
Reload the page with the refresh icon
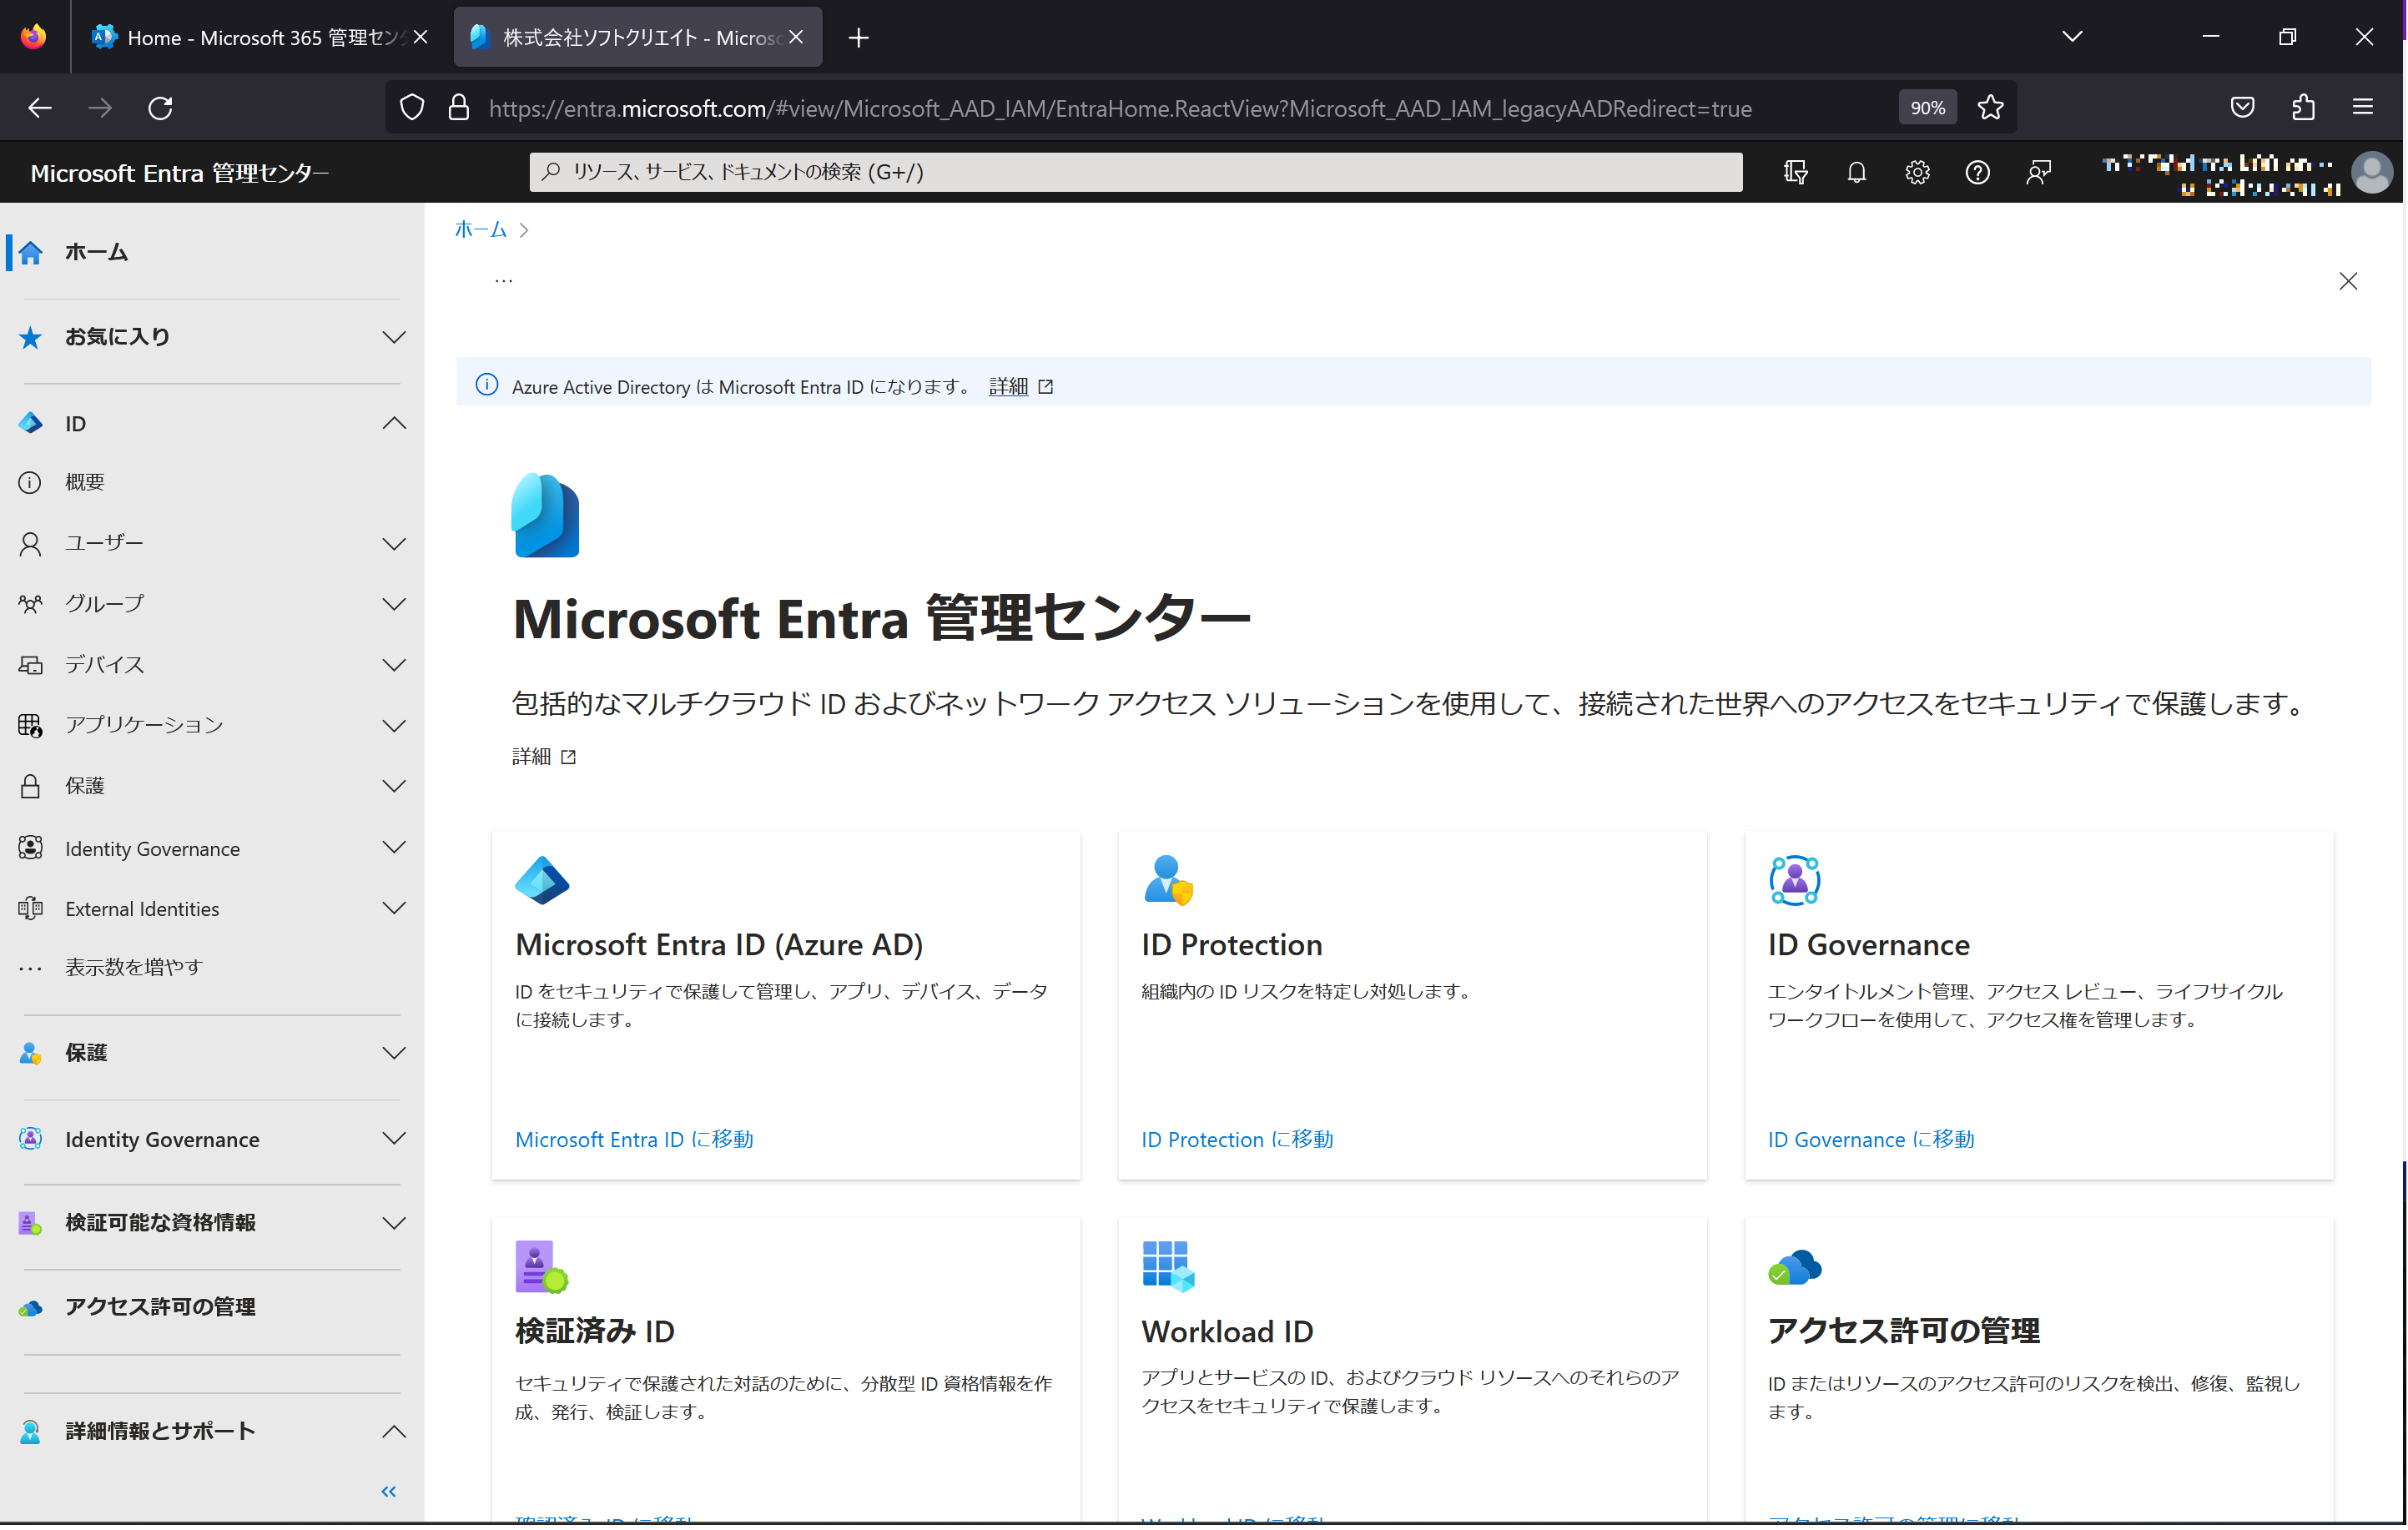tap(160, 107)
